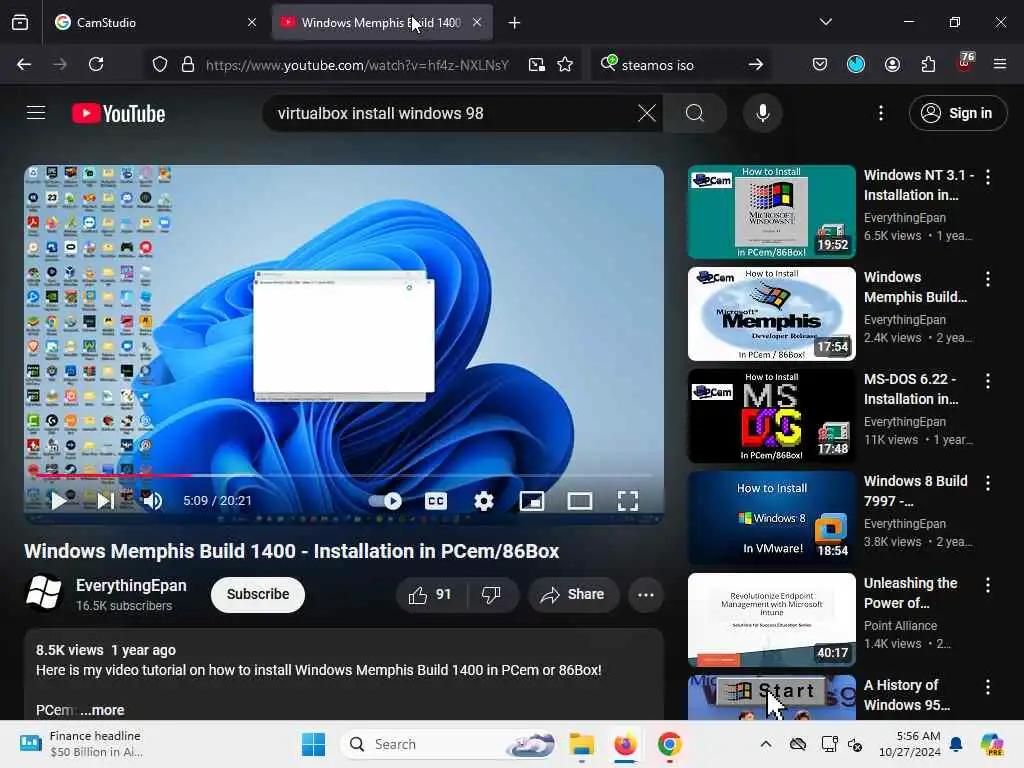This screenshot has width=1024, height=768.
Task: Open MS-DOS 6.22 installation thumbnail
Action: point(771,416)
